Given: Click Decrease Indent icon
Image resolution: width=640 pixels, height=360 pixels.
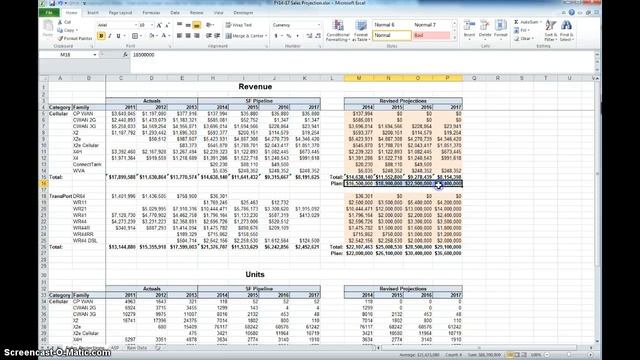Looking at the screenshot, I should [209, 36].
